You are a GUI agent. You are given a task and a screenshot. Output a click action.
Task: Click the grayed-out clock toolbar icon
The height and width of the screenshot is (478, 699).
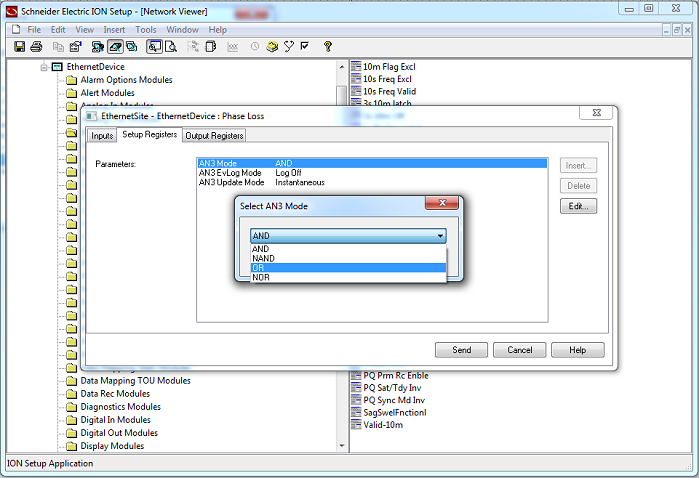(255, 46)
